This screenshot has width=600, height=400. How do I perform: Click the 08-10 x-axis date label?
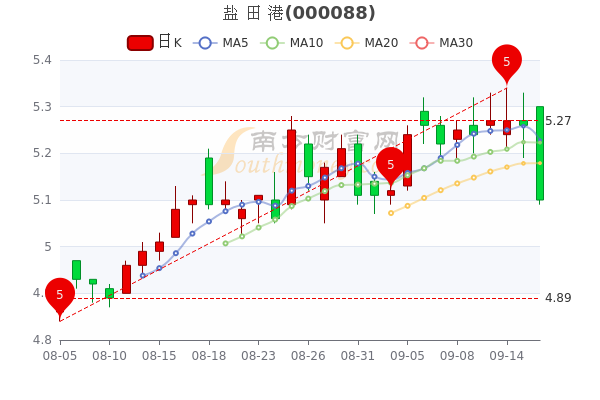109,356
